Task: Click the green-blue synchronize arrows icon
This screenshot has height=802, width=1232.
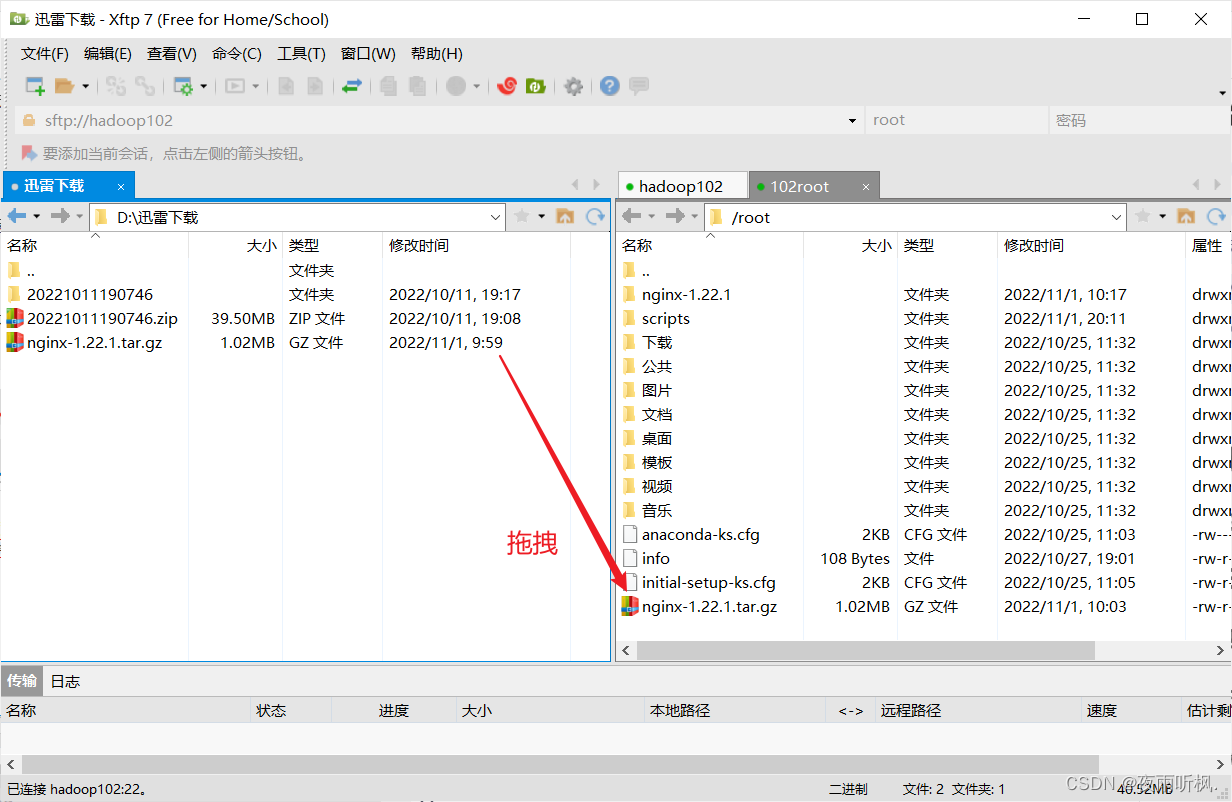Action: click(x=351, y=86)
